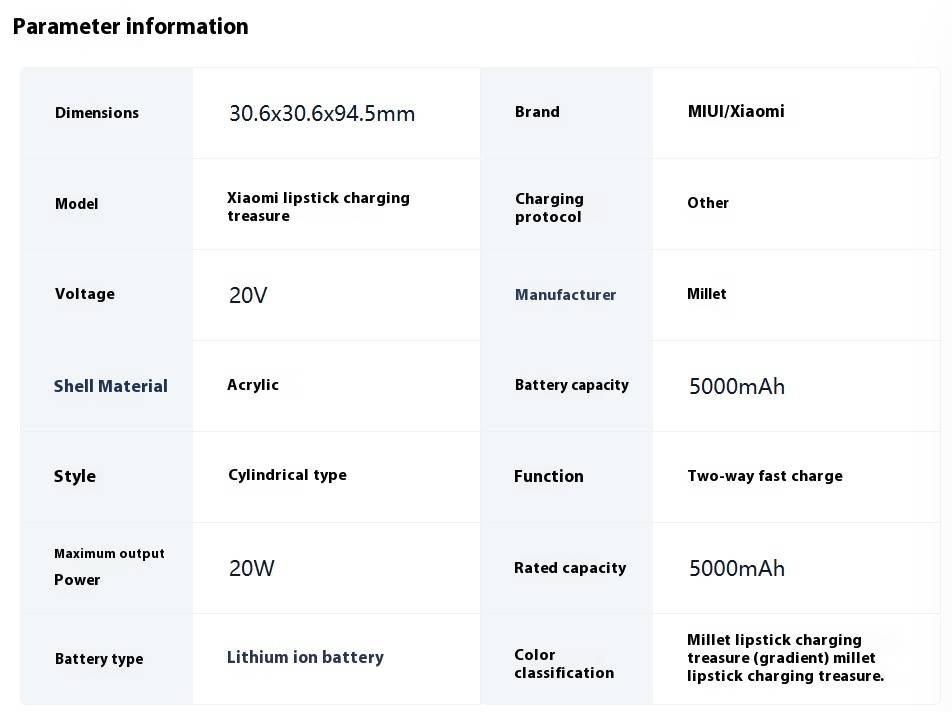This screenshot has width=952, height=712.
Task: Click the Lithium ion battery link
Action: pyautogui.click(x=305, y=657)
